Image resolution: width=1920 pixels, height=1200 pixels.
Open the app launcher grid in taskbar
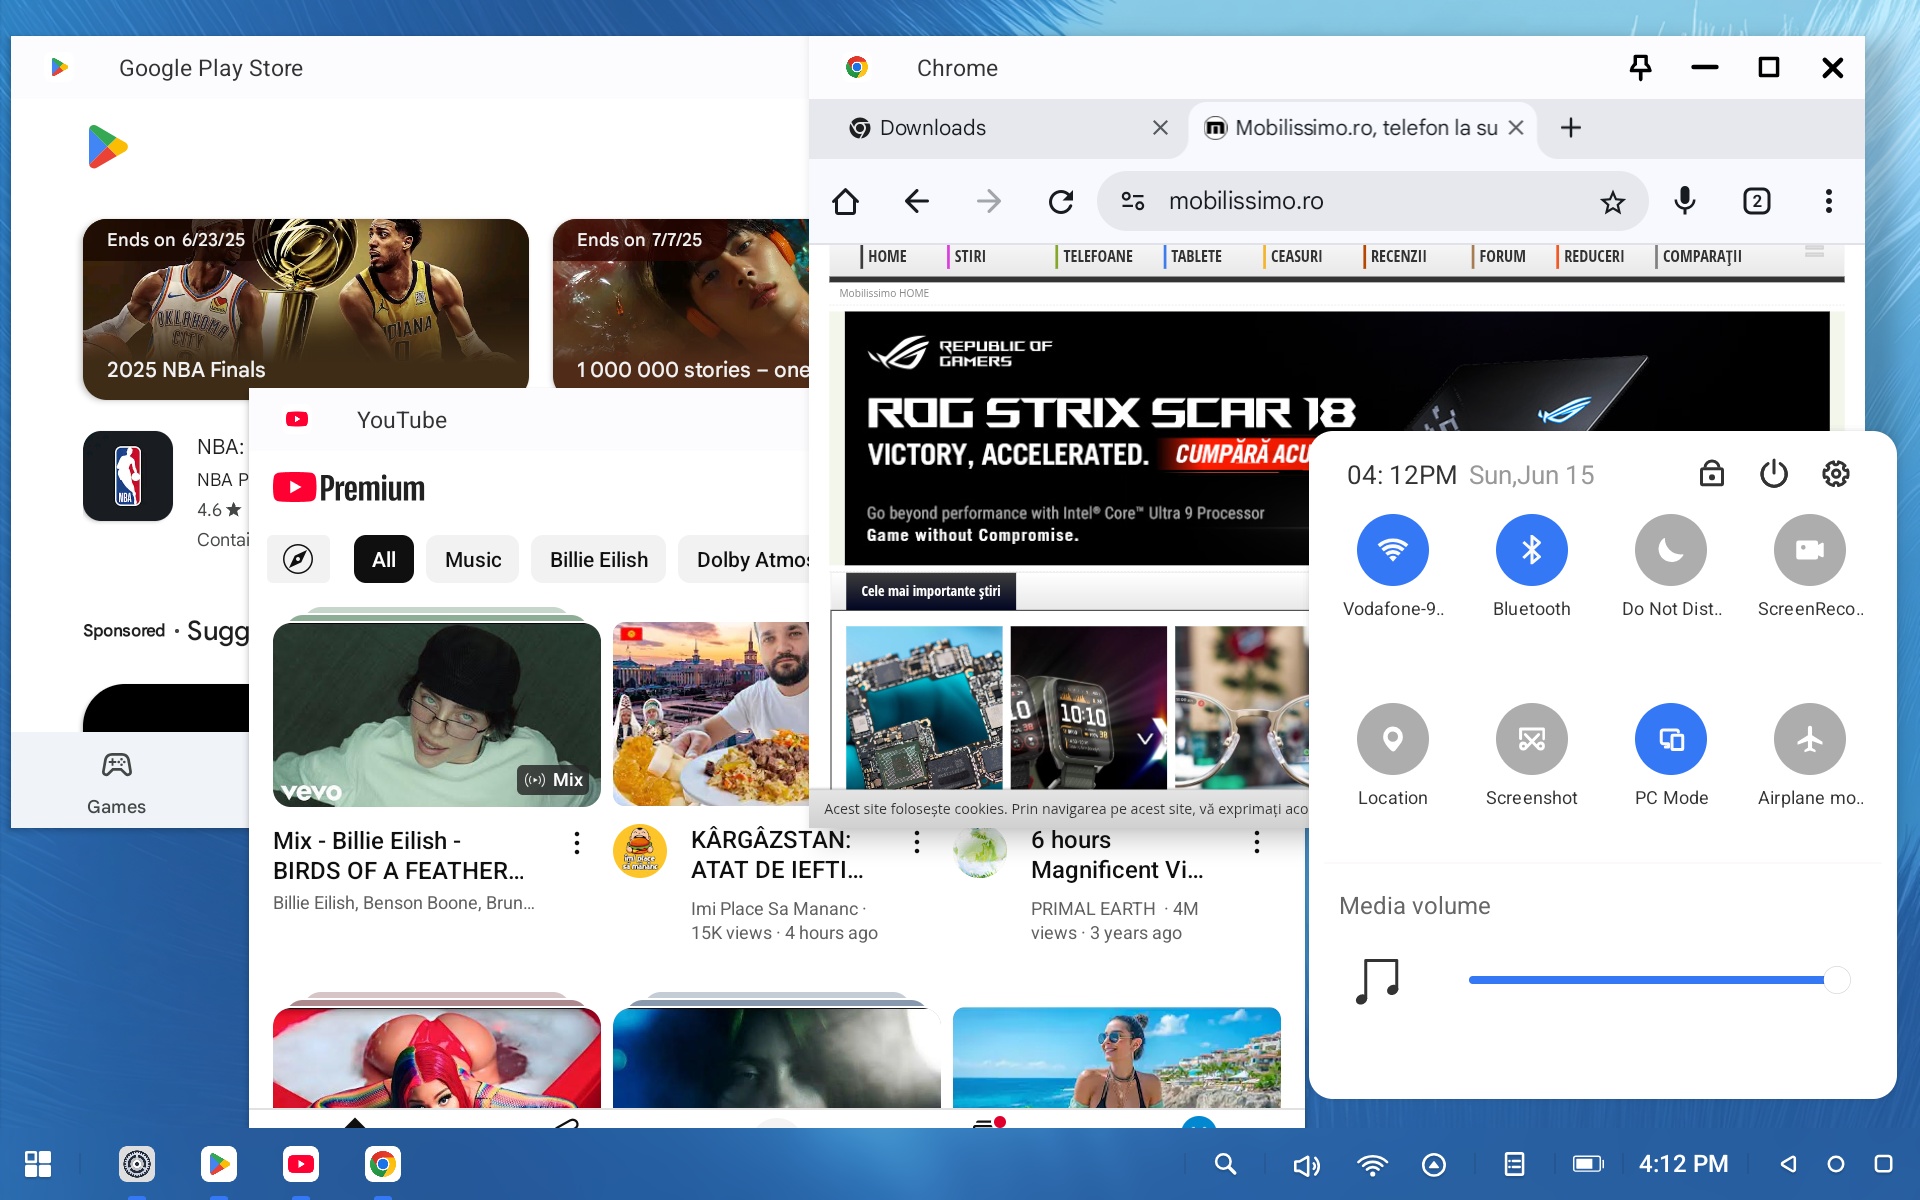point(38,1164)
